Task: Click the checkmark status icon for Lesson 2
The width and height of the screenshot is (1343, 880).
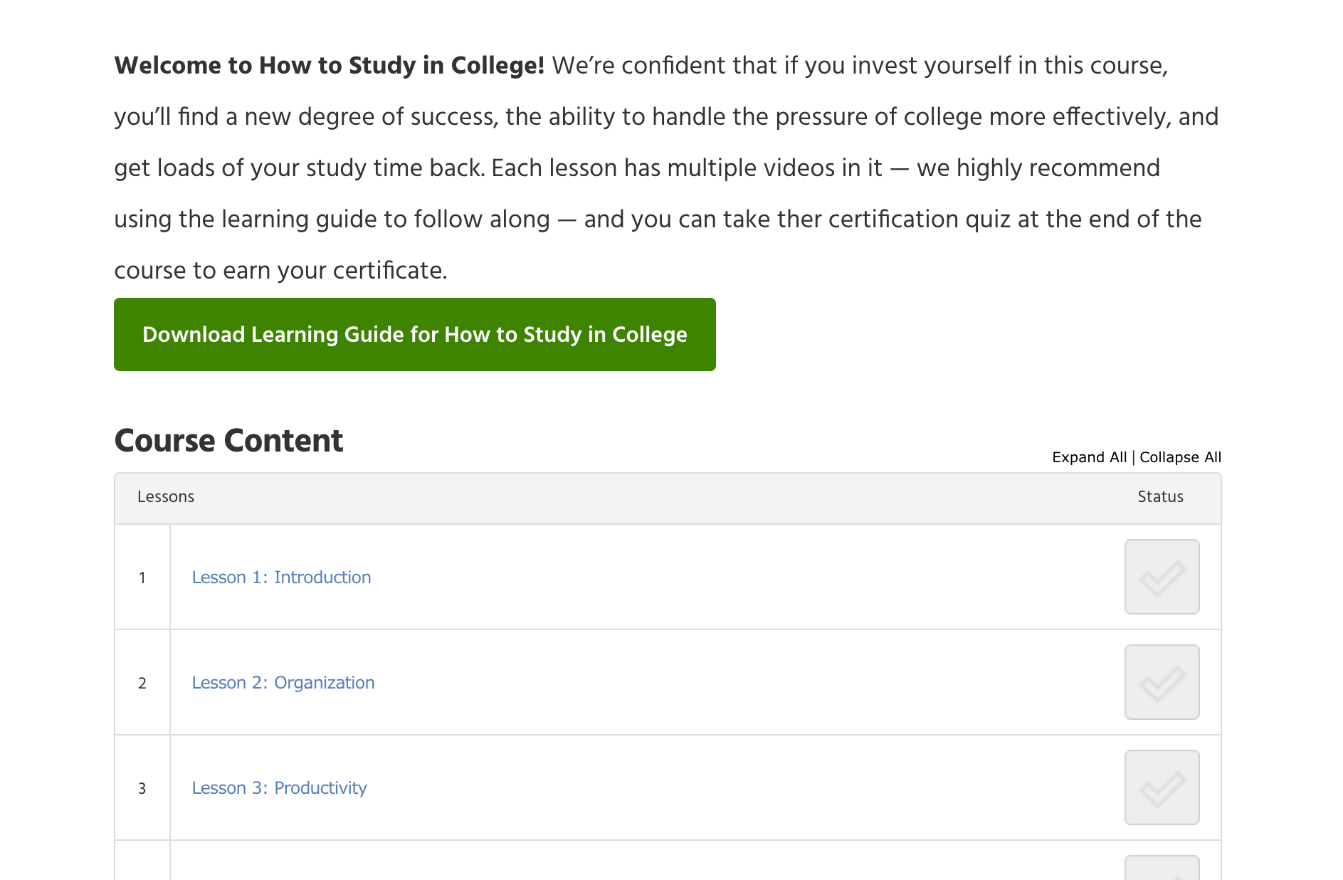Action: pos(1161,682)
